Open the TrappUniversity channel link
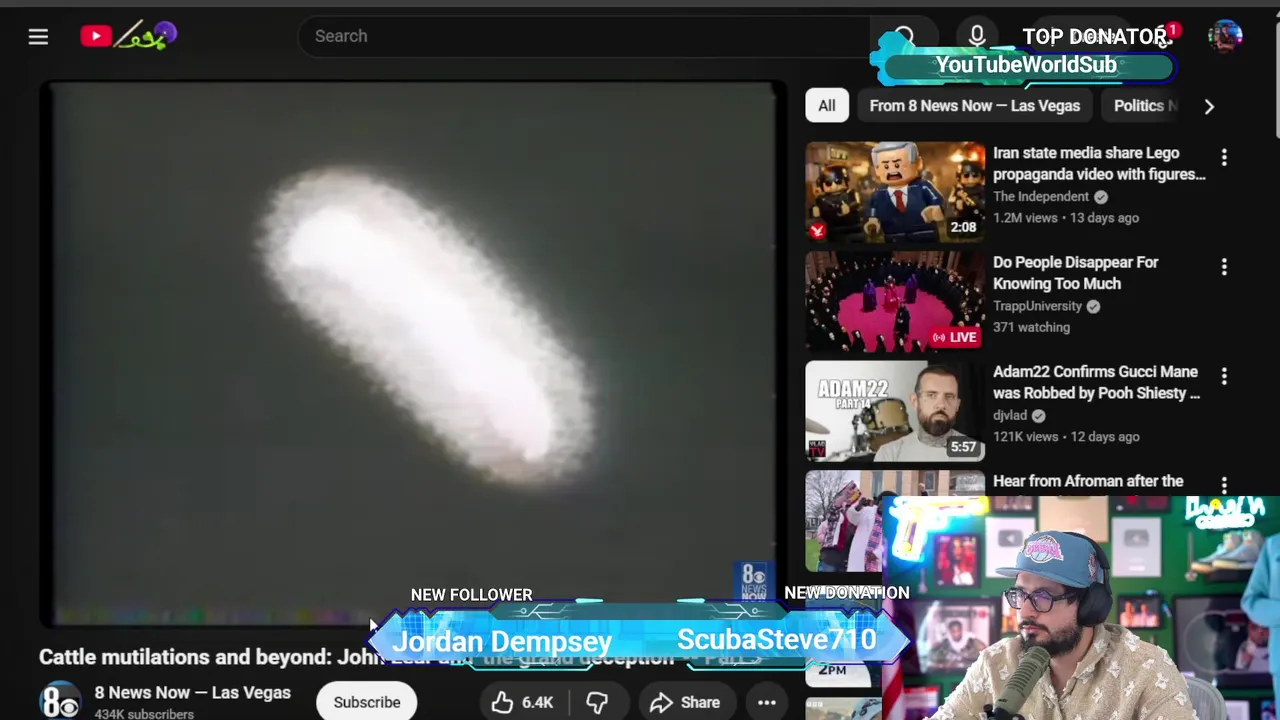This screenshot has height=720, width=1280. [x=1038, y=306]
